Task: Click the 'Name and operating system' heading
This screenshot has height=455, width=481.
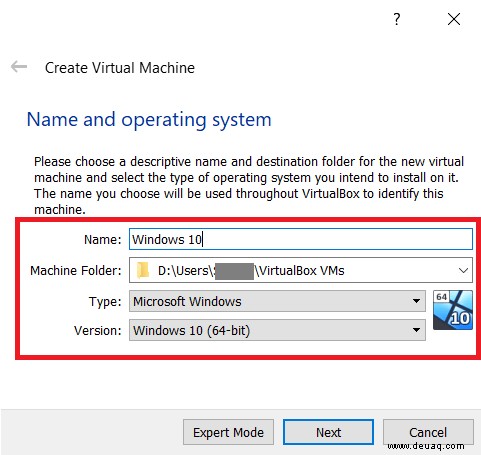Action: [x=149, y=120]
